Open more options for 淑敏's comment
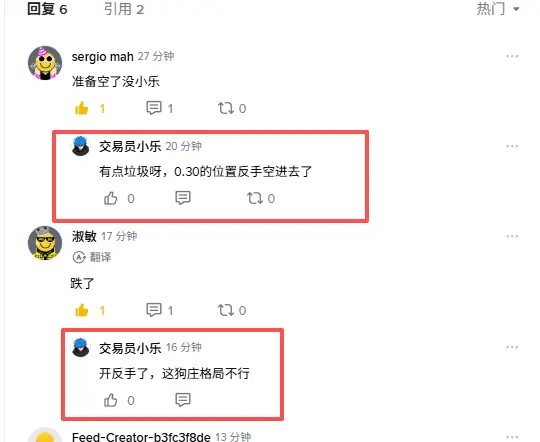Viewport: 540px width, 442px height. coord(512,236)
